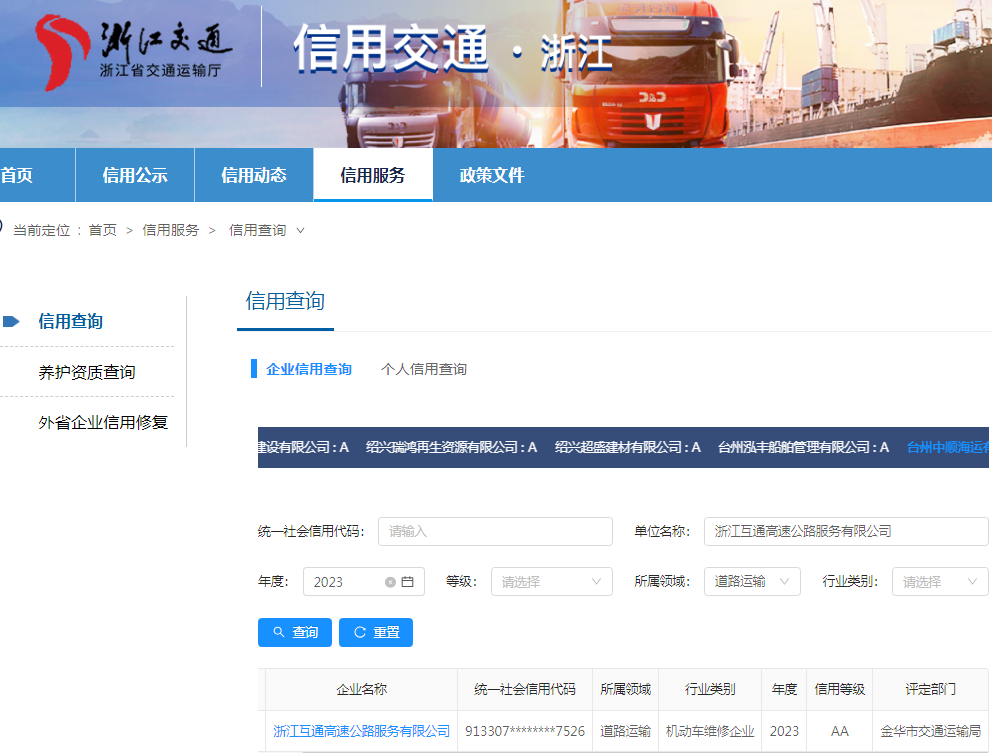Expand the 行业类别 dropdown

pos(939,581)
